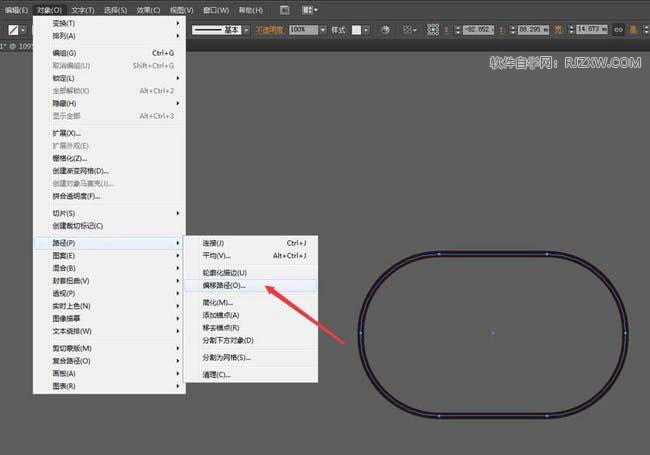The image size is (650, 455).
Task: Expand the 锁定(L) submenu
Action: point(109,78)
